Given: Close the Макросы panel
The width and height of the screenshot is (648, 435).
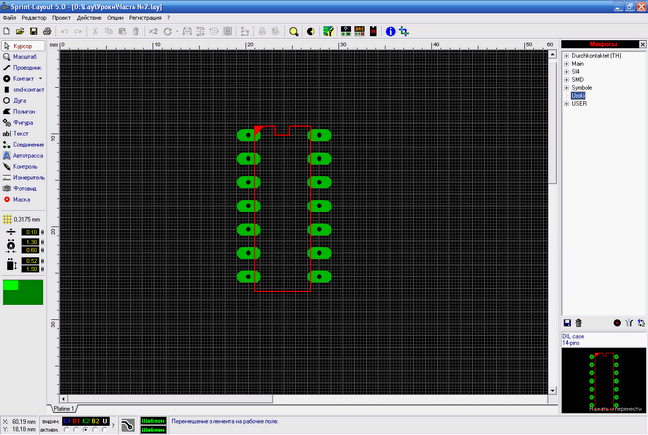Looking at the screenshot, I should tap(642, 44).
